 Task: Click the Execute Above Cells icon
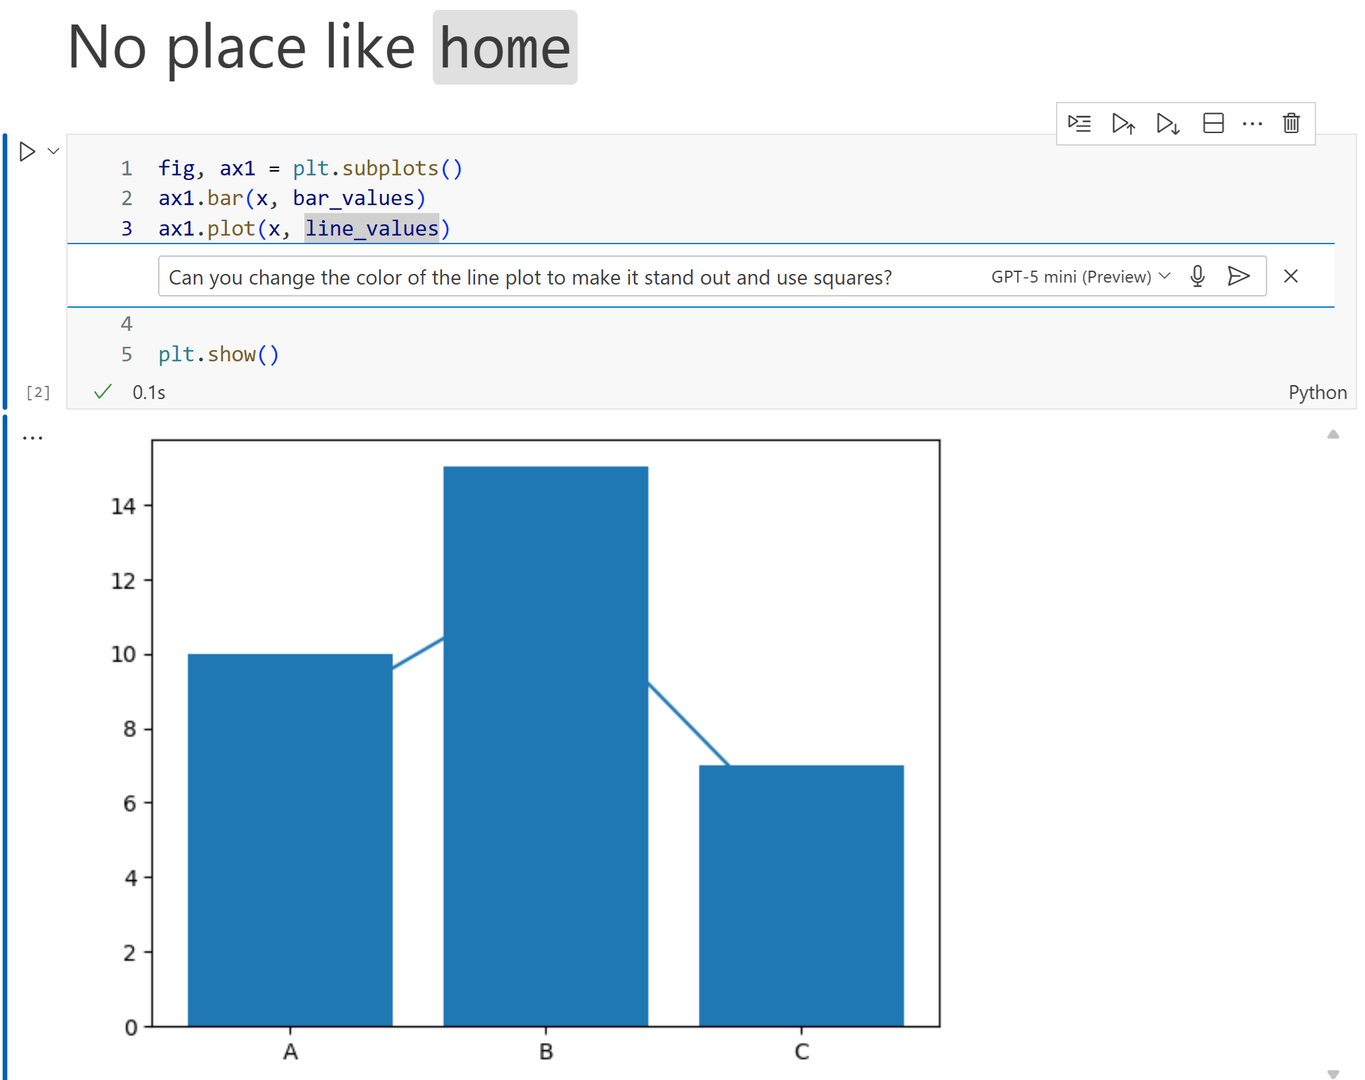pos(1123,123)
